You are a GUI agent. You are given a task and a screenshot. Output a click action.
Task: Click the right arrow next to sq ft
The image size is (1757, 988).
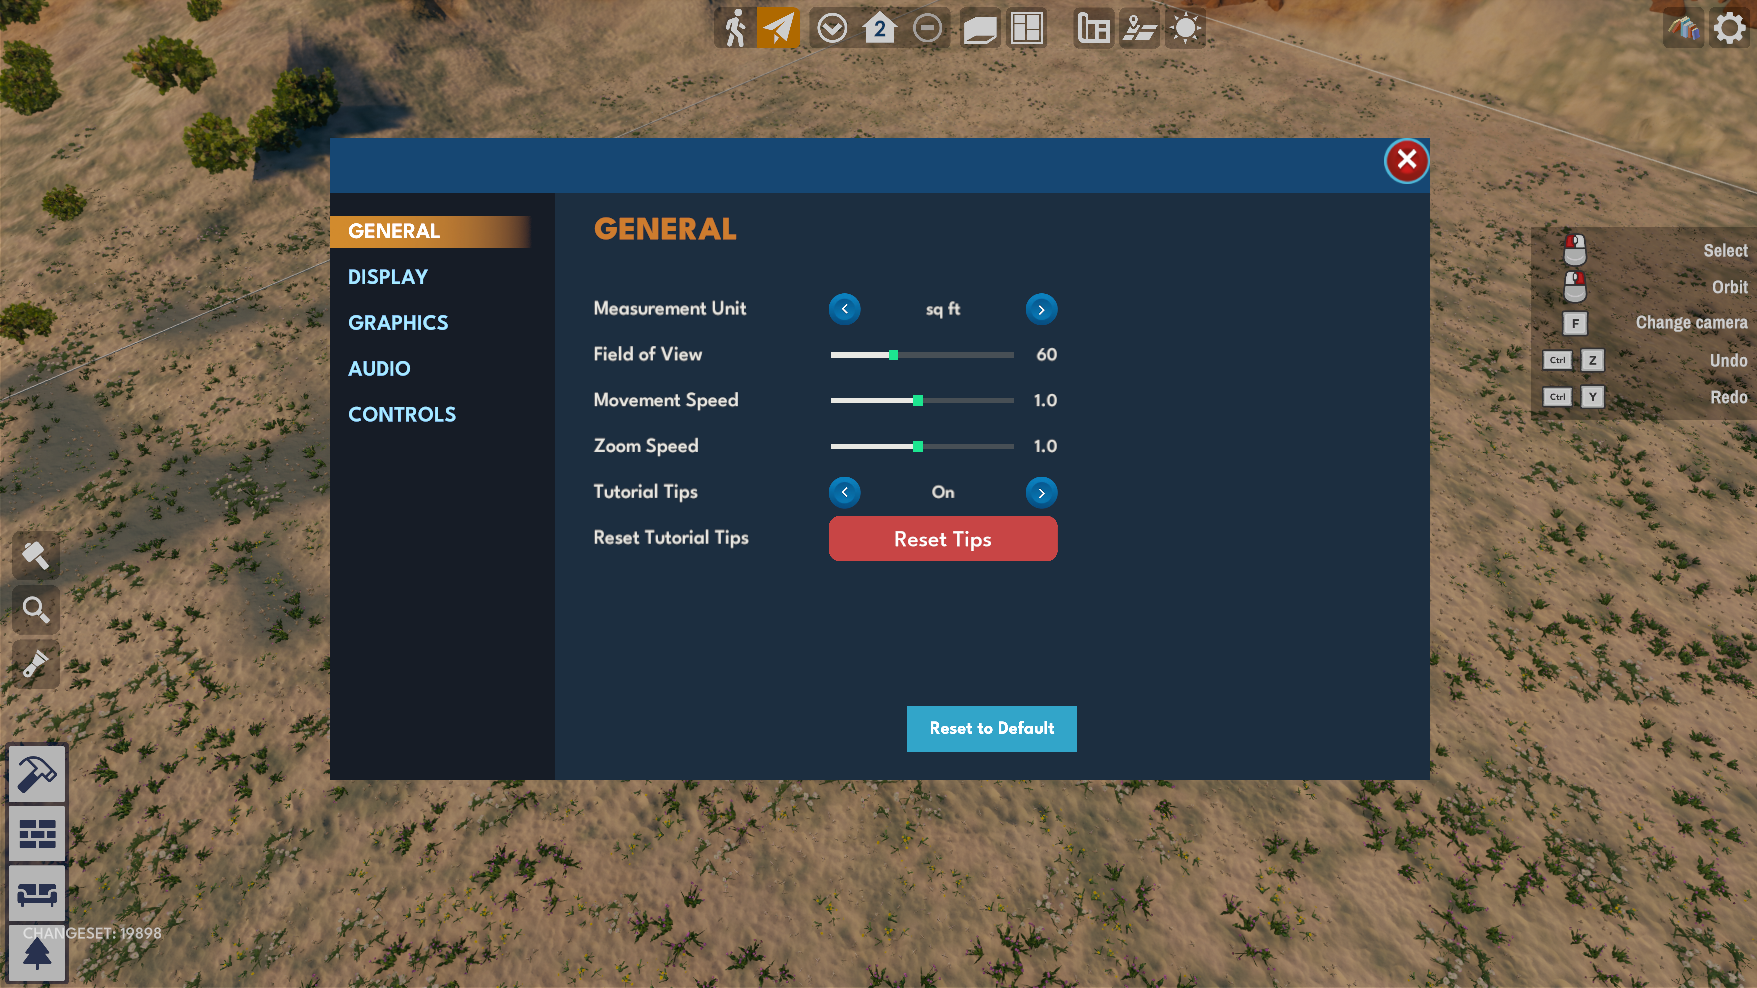pyautogui.click(x=1041, y=309)
